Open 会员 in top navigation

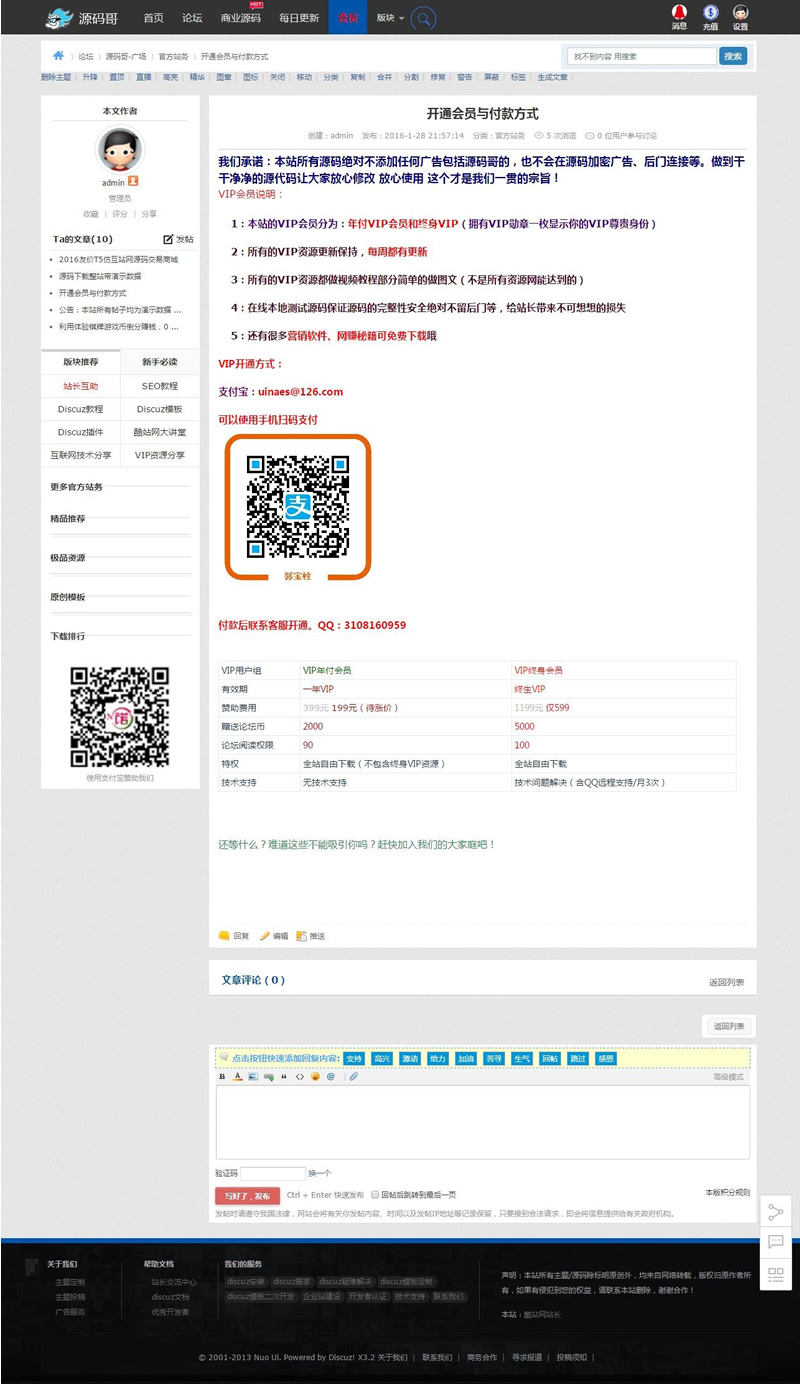(348, 18)
